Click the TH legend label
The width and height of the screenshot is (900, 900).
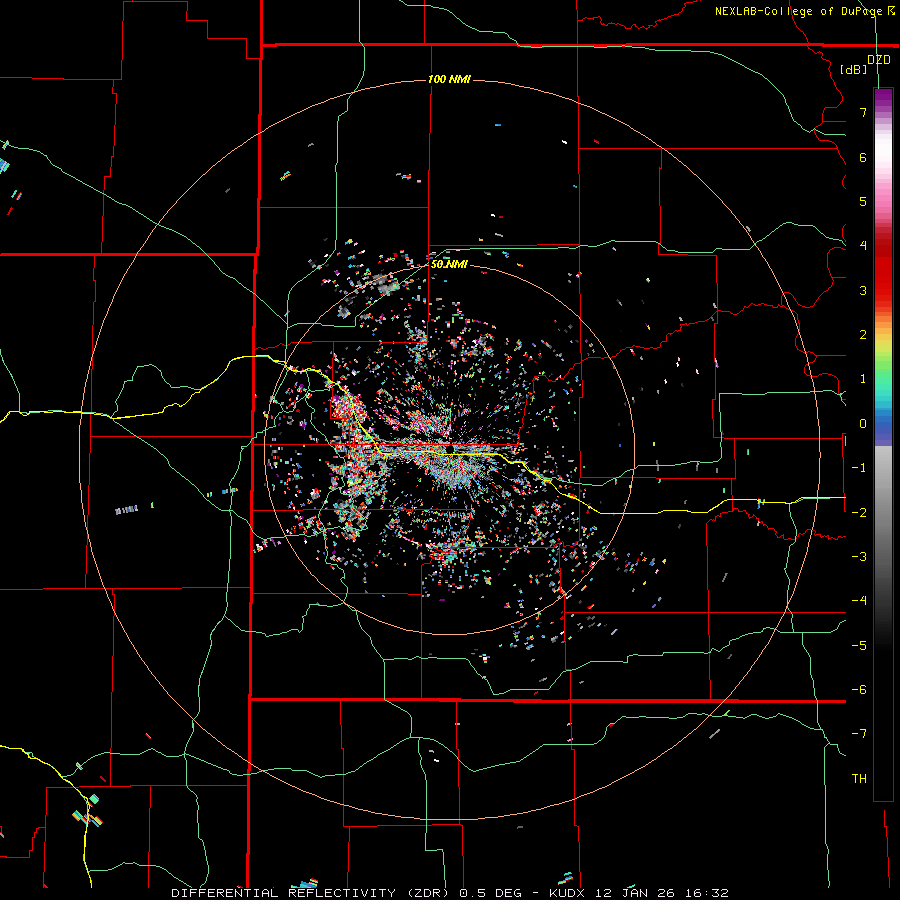coord(859,779)
